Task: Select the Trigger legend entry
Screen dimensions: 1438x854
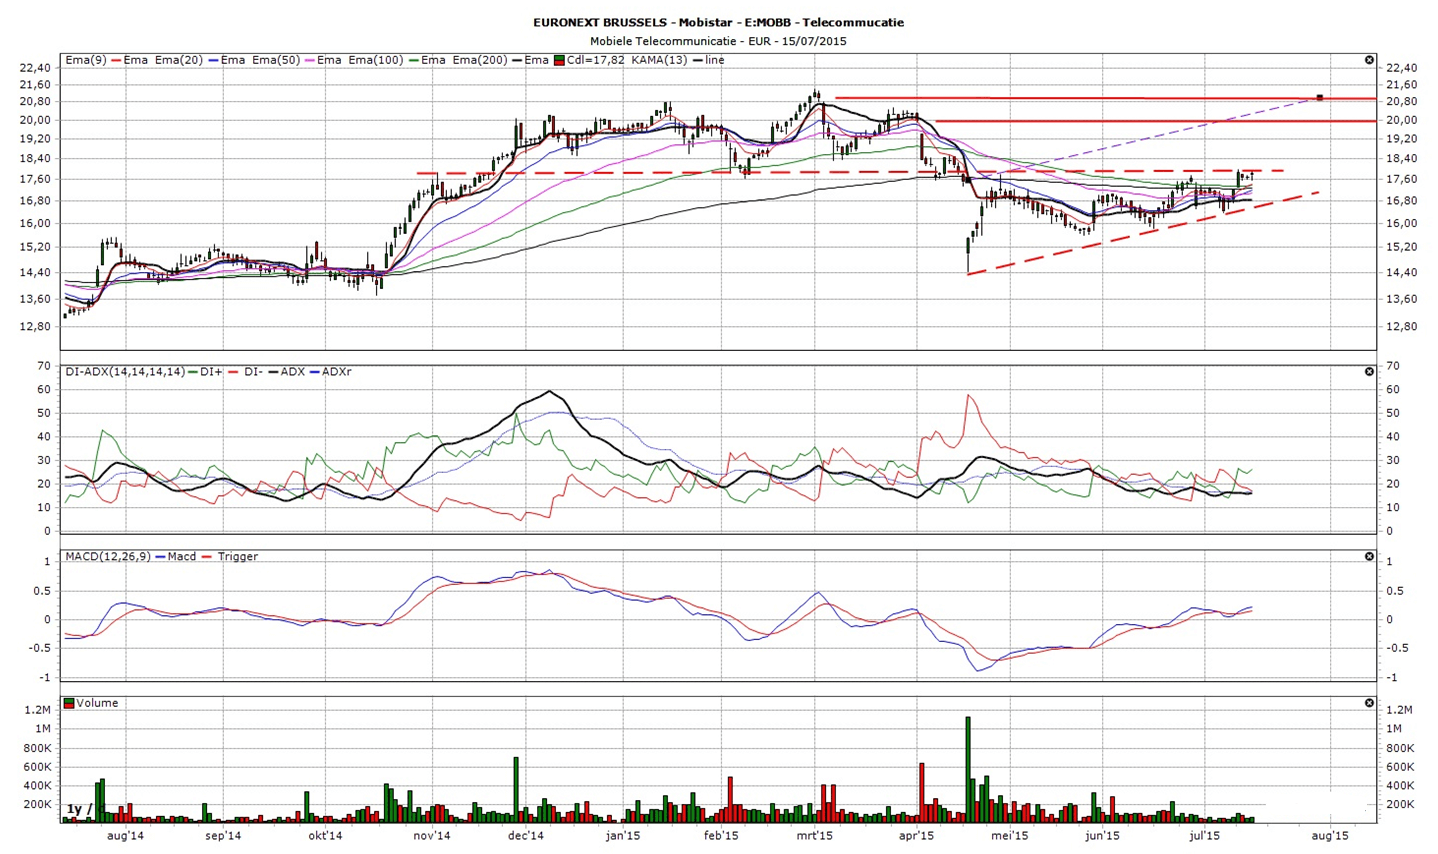Action: pyautogui.click(x=237, y=557)
